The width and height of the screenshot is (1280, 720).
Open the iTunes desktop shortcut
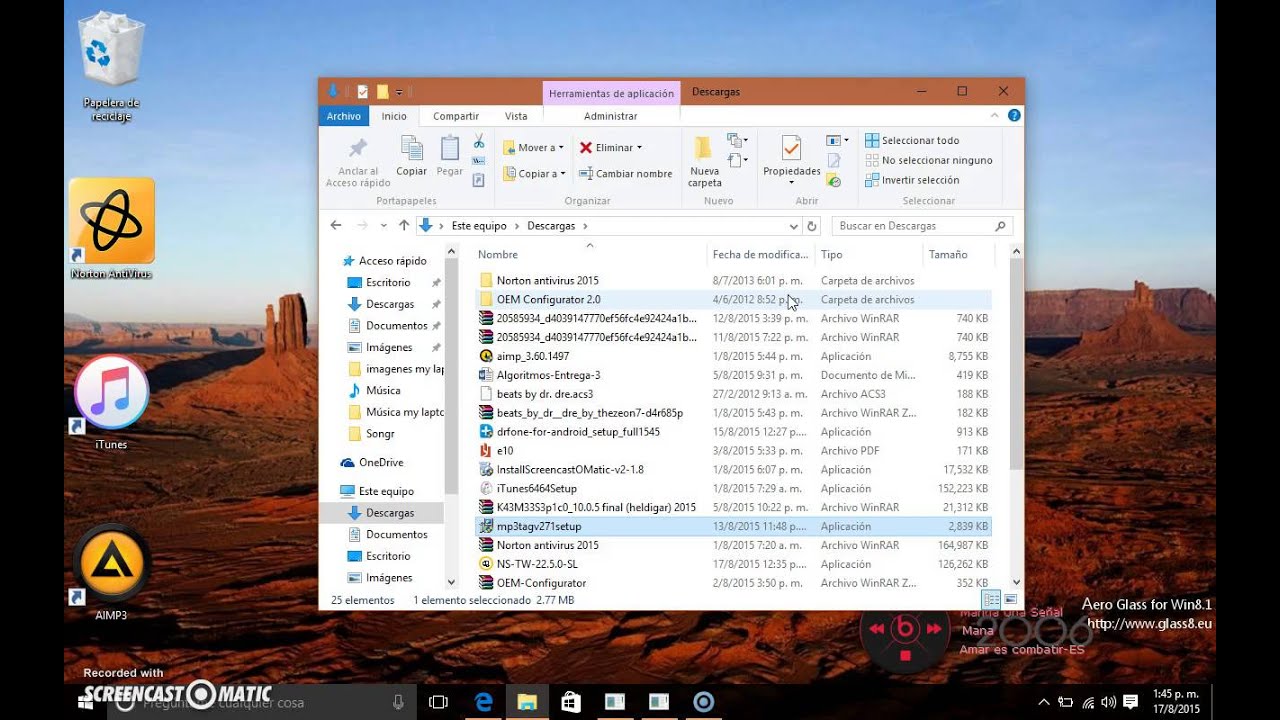pyautogui.click(x=111, y=403)
